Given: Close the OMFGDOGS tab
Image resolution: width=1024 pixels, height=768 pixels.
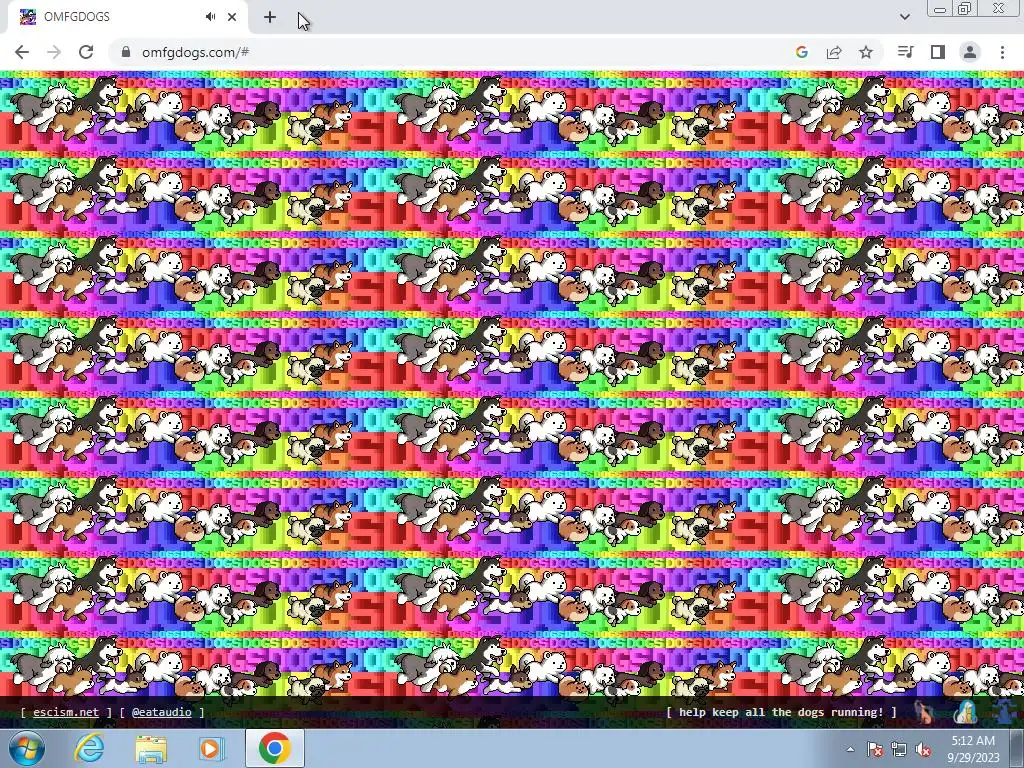Looking at the screenshot, I should click(232, 17).
